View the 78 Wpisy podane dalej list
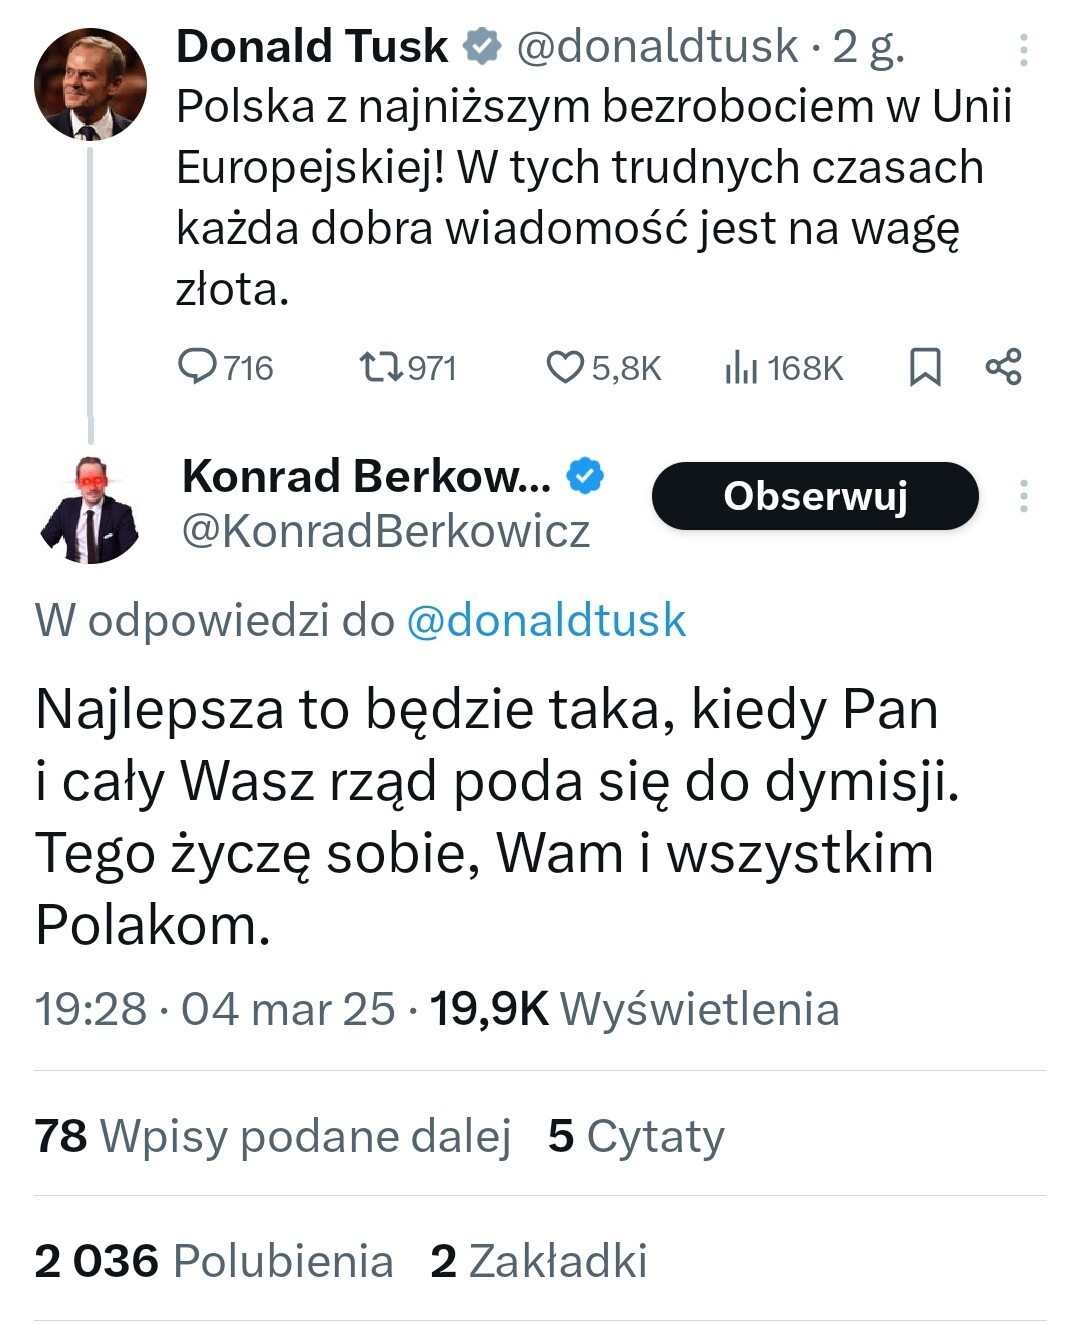The image size is (1080, 1324). [x=272, y=1136]
